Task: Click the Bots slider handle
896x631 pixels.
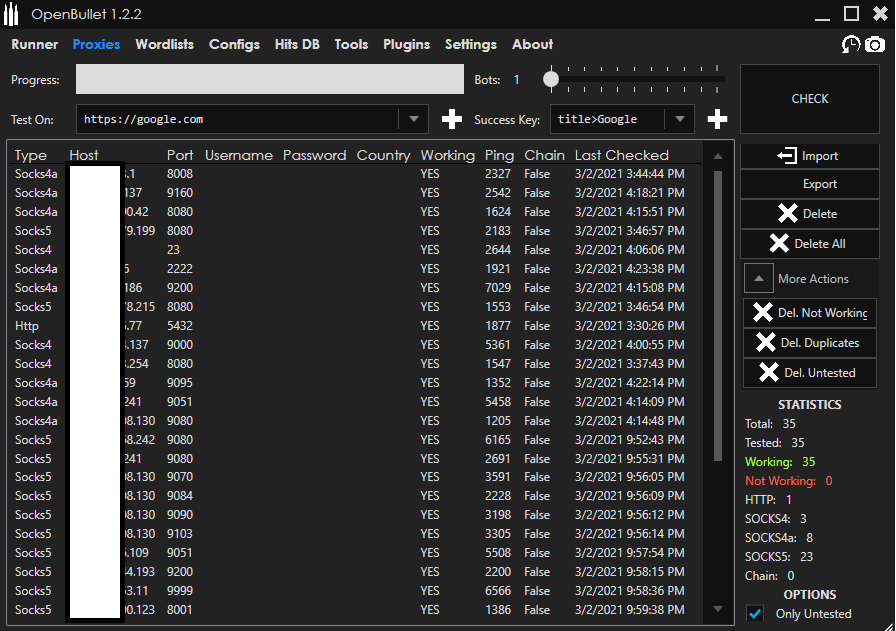Action: 551,79
